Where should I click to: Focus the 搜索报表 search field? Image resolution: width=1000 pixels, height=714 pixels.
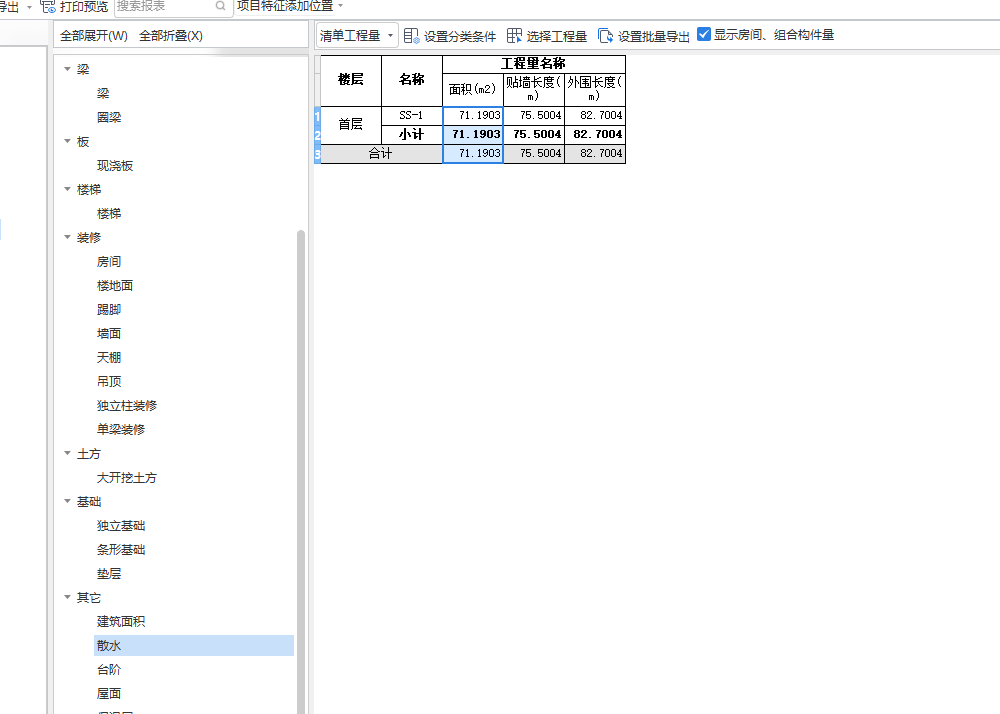[x=172, y=6]
